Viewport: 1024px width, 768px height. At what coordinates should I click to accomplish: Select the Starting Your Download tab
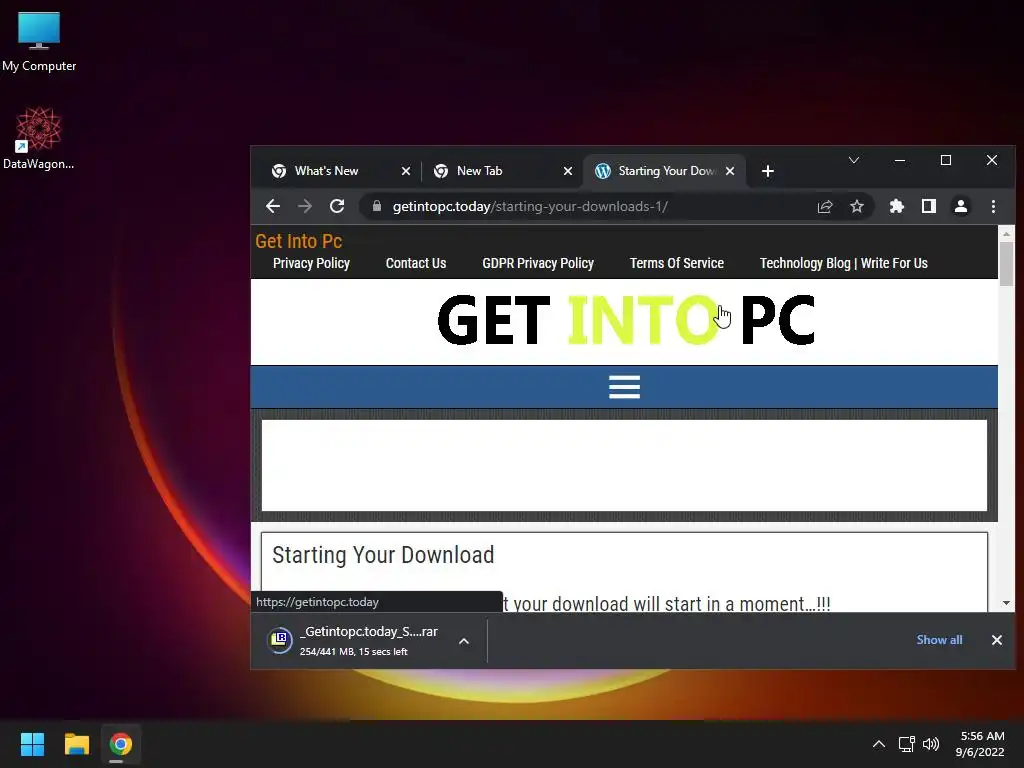pyautogui.click(x=665, y=171)
